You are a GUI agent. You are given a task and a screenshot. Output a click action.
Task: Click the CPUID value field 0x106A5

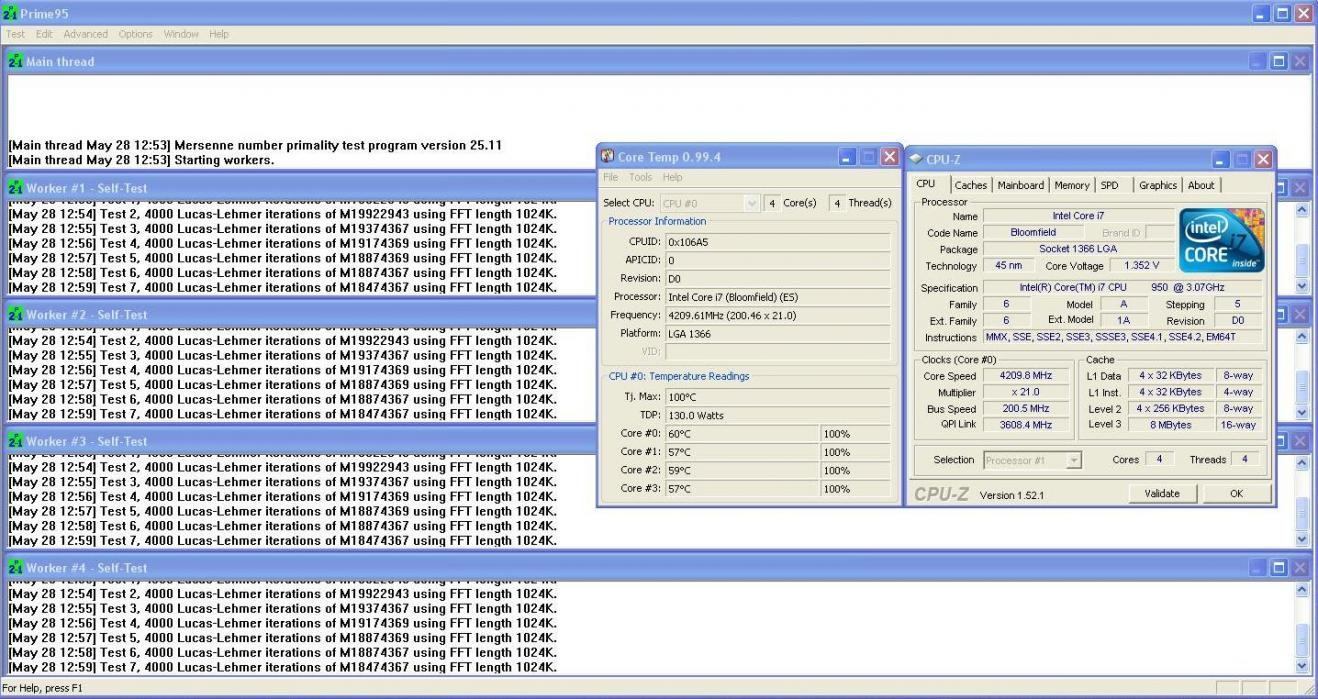[x=778, y=242]
